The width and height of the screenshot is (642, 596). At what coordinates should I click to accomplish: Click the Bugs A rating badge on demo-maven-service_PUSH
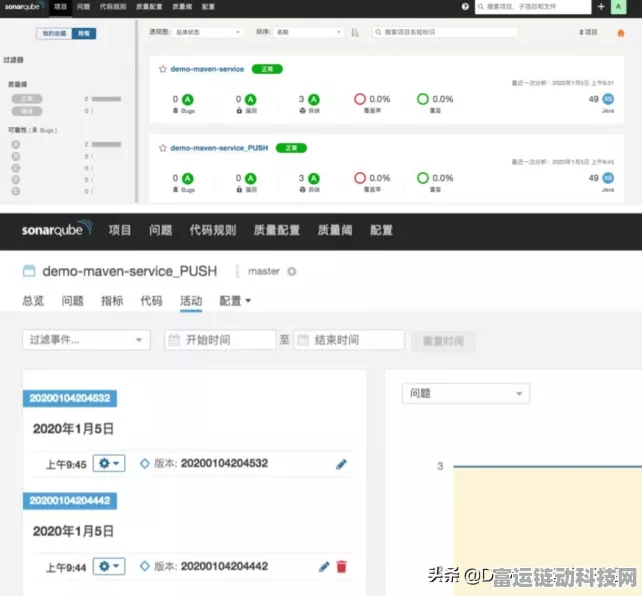click(188, 178)
